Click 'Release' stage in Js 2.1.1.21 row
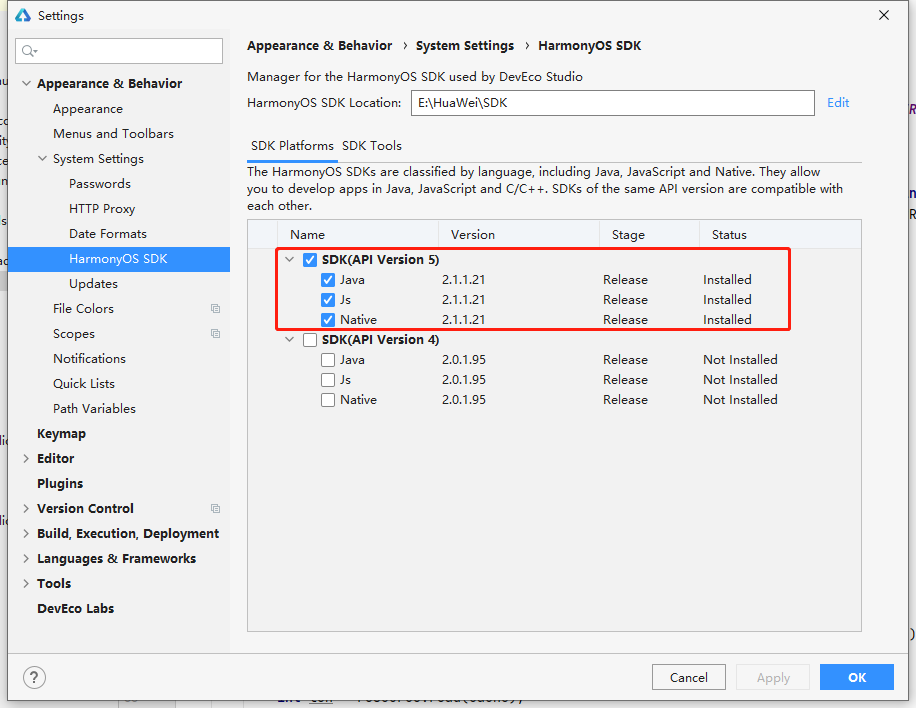Image resolution: width=916 pixels, height=708 pixels. click(625, 300)
